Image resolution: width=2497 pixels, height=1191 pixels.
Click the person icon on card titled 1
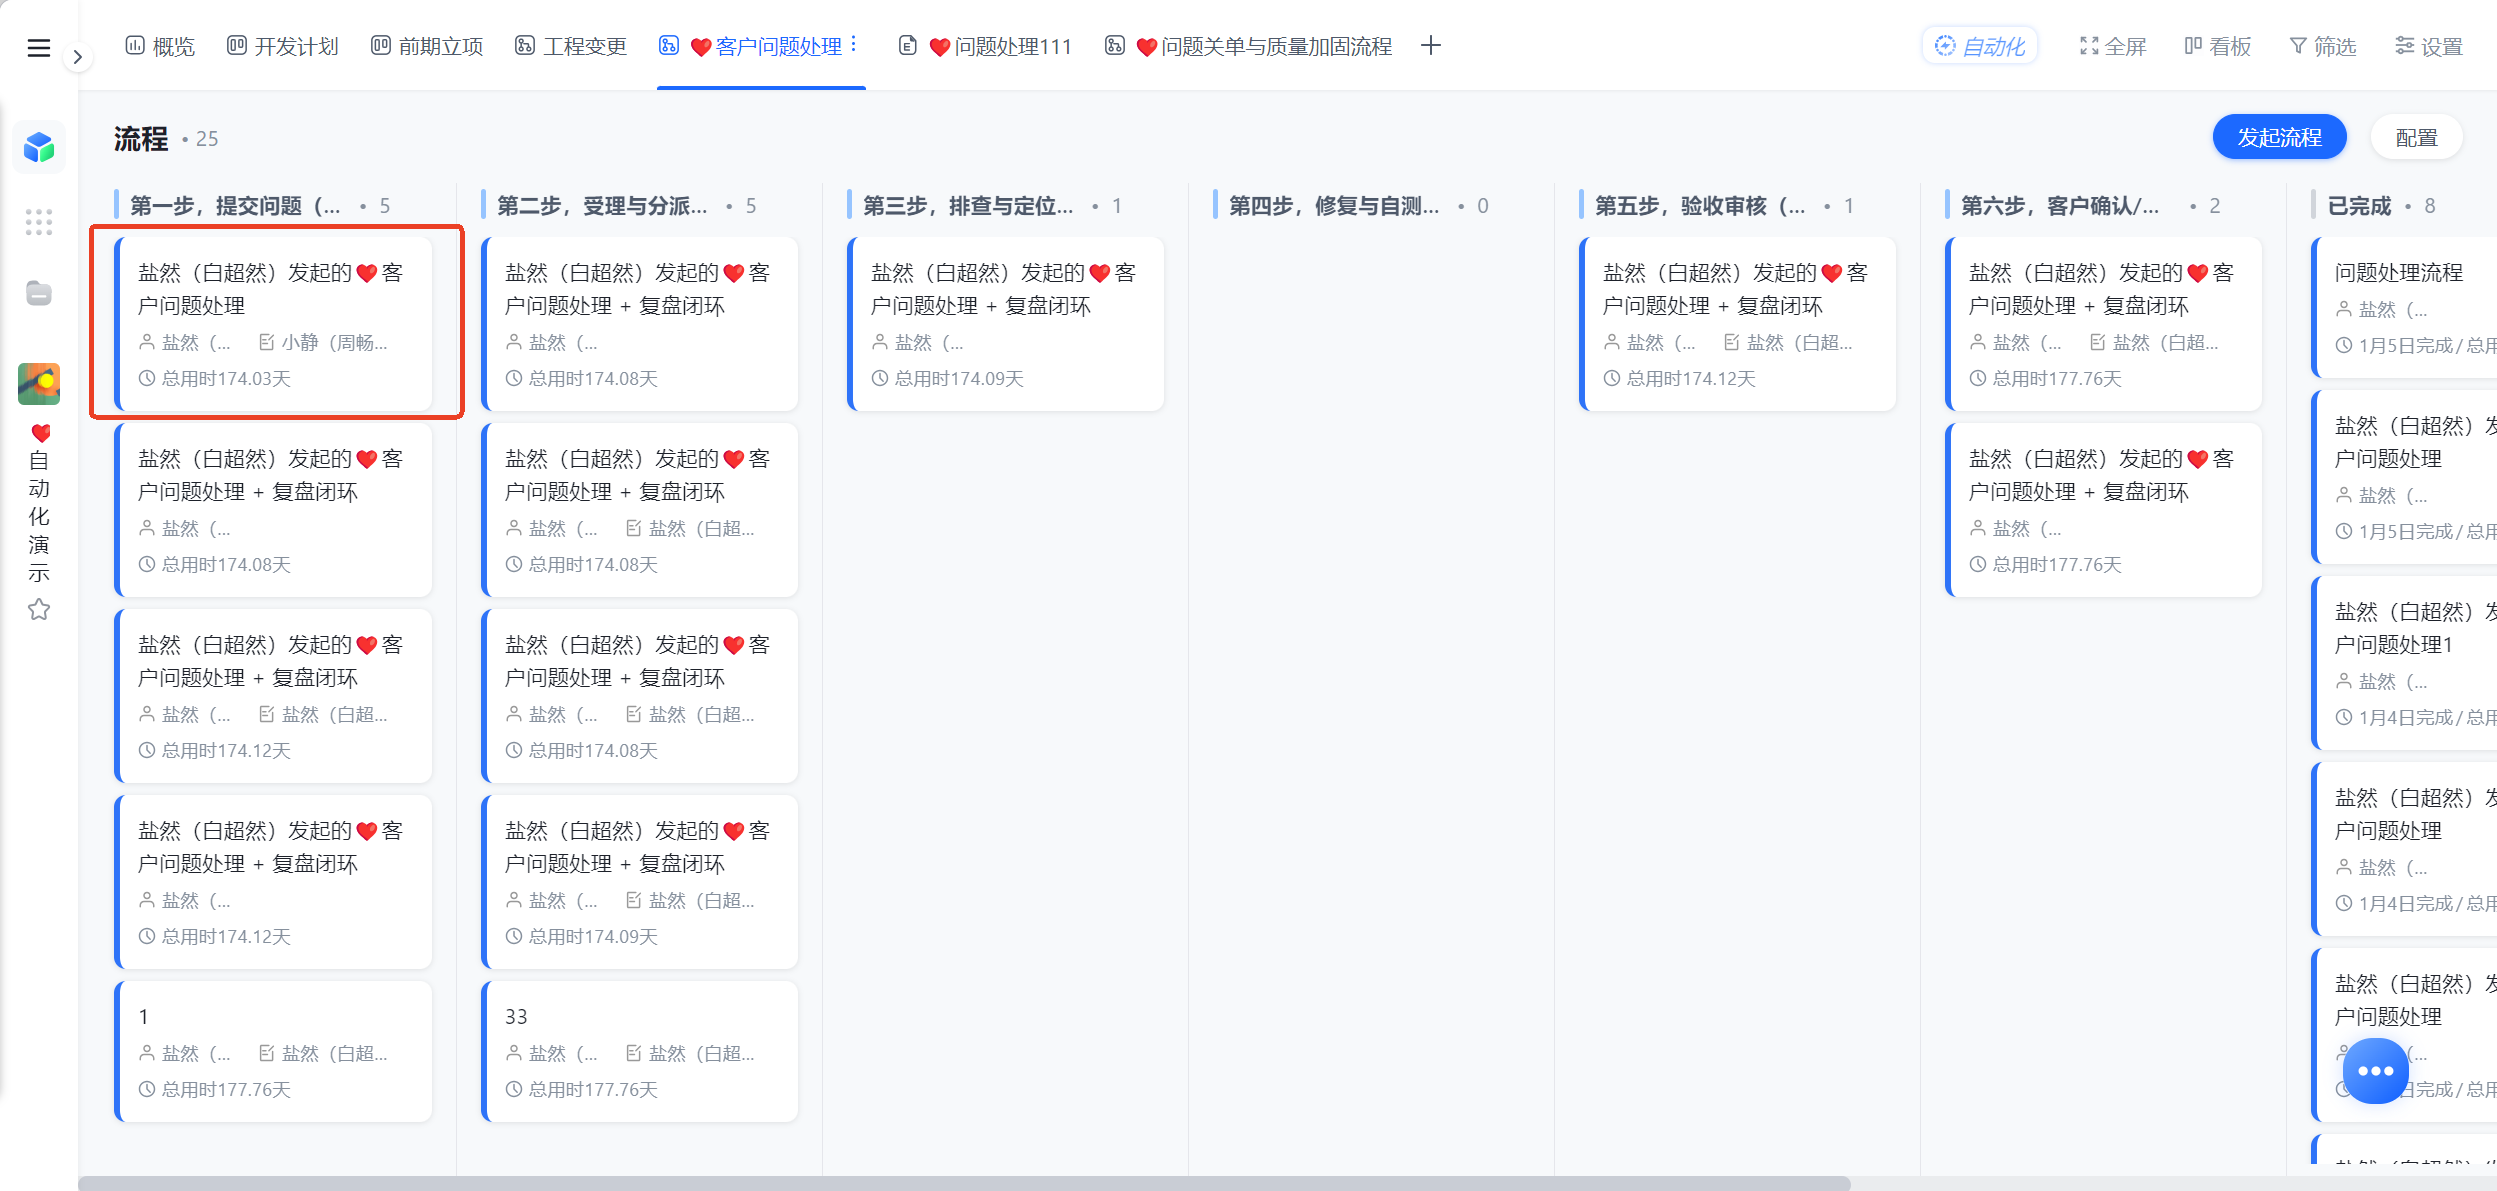(x=147, y=1053)
